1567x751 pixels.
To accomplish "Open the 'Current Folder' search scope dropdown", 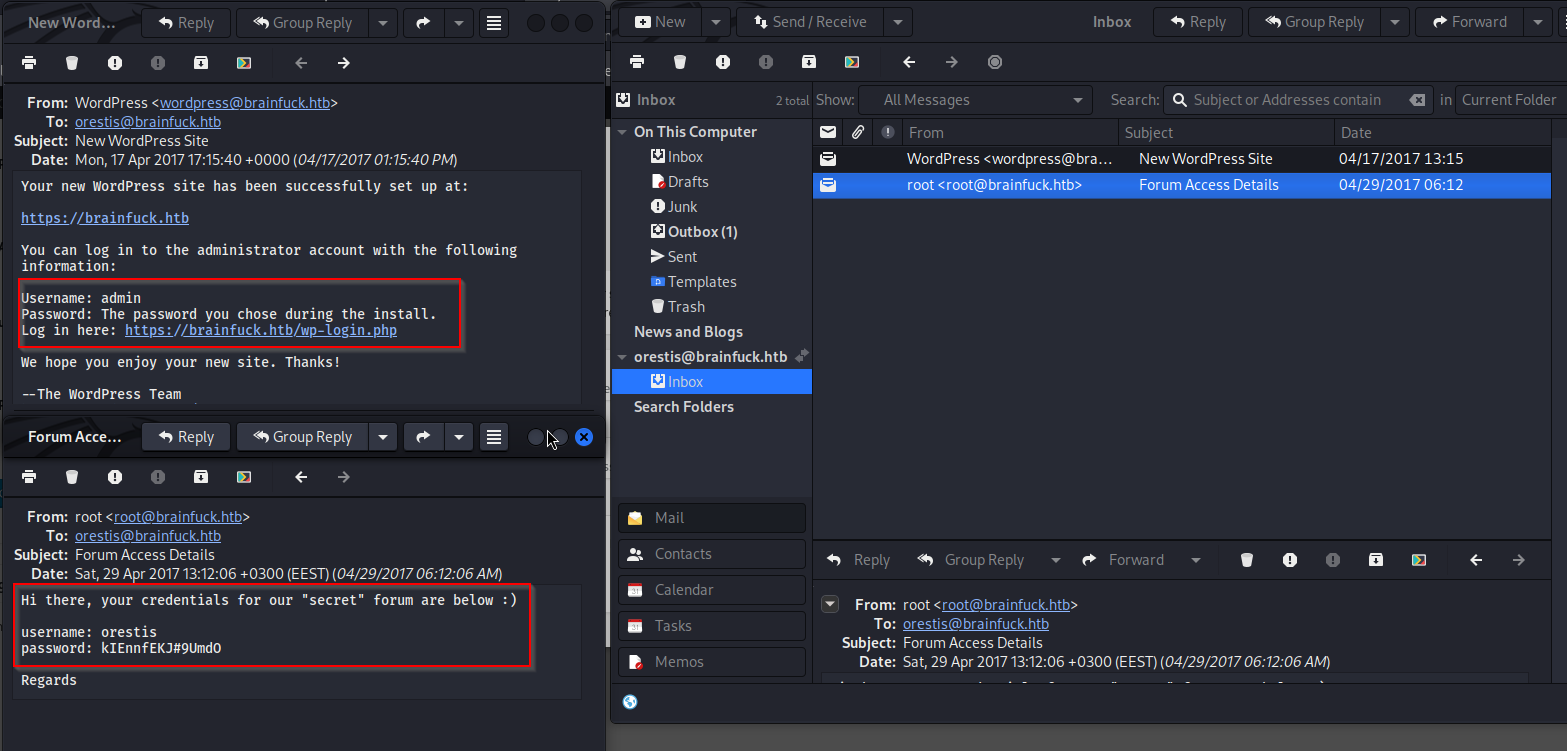I will [x=1508, y=100].
